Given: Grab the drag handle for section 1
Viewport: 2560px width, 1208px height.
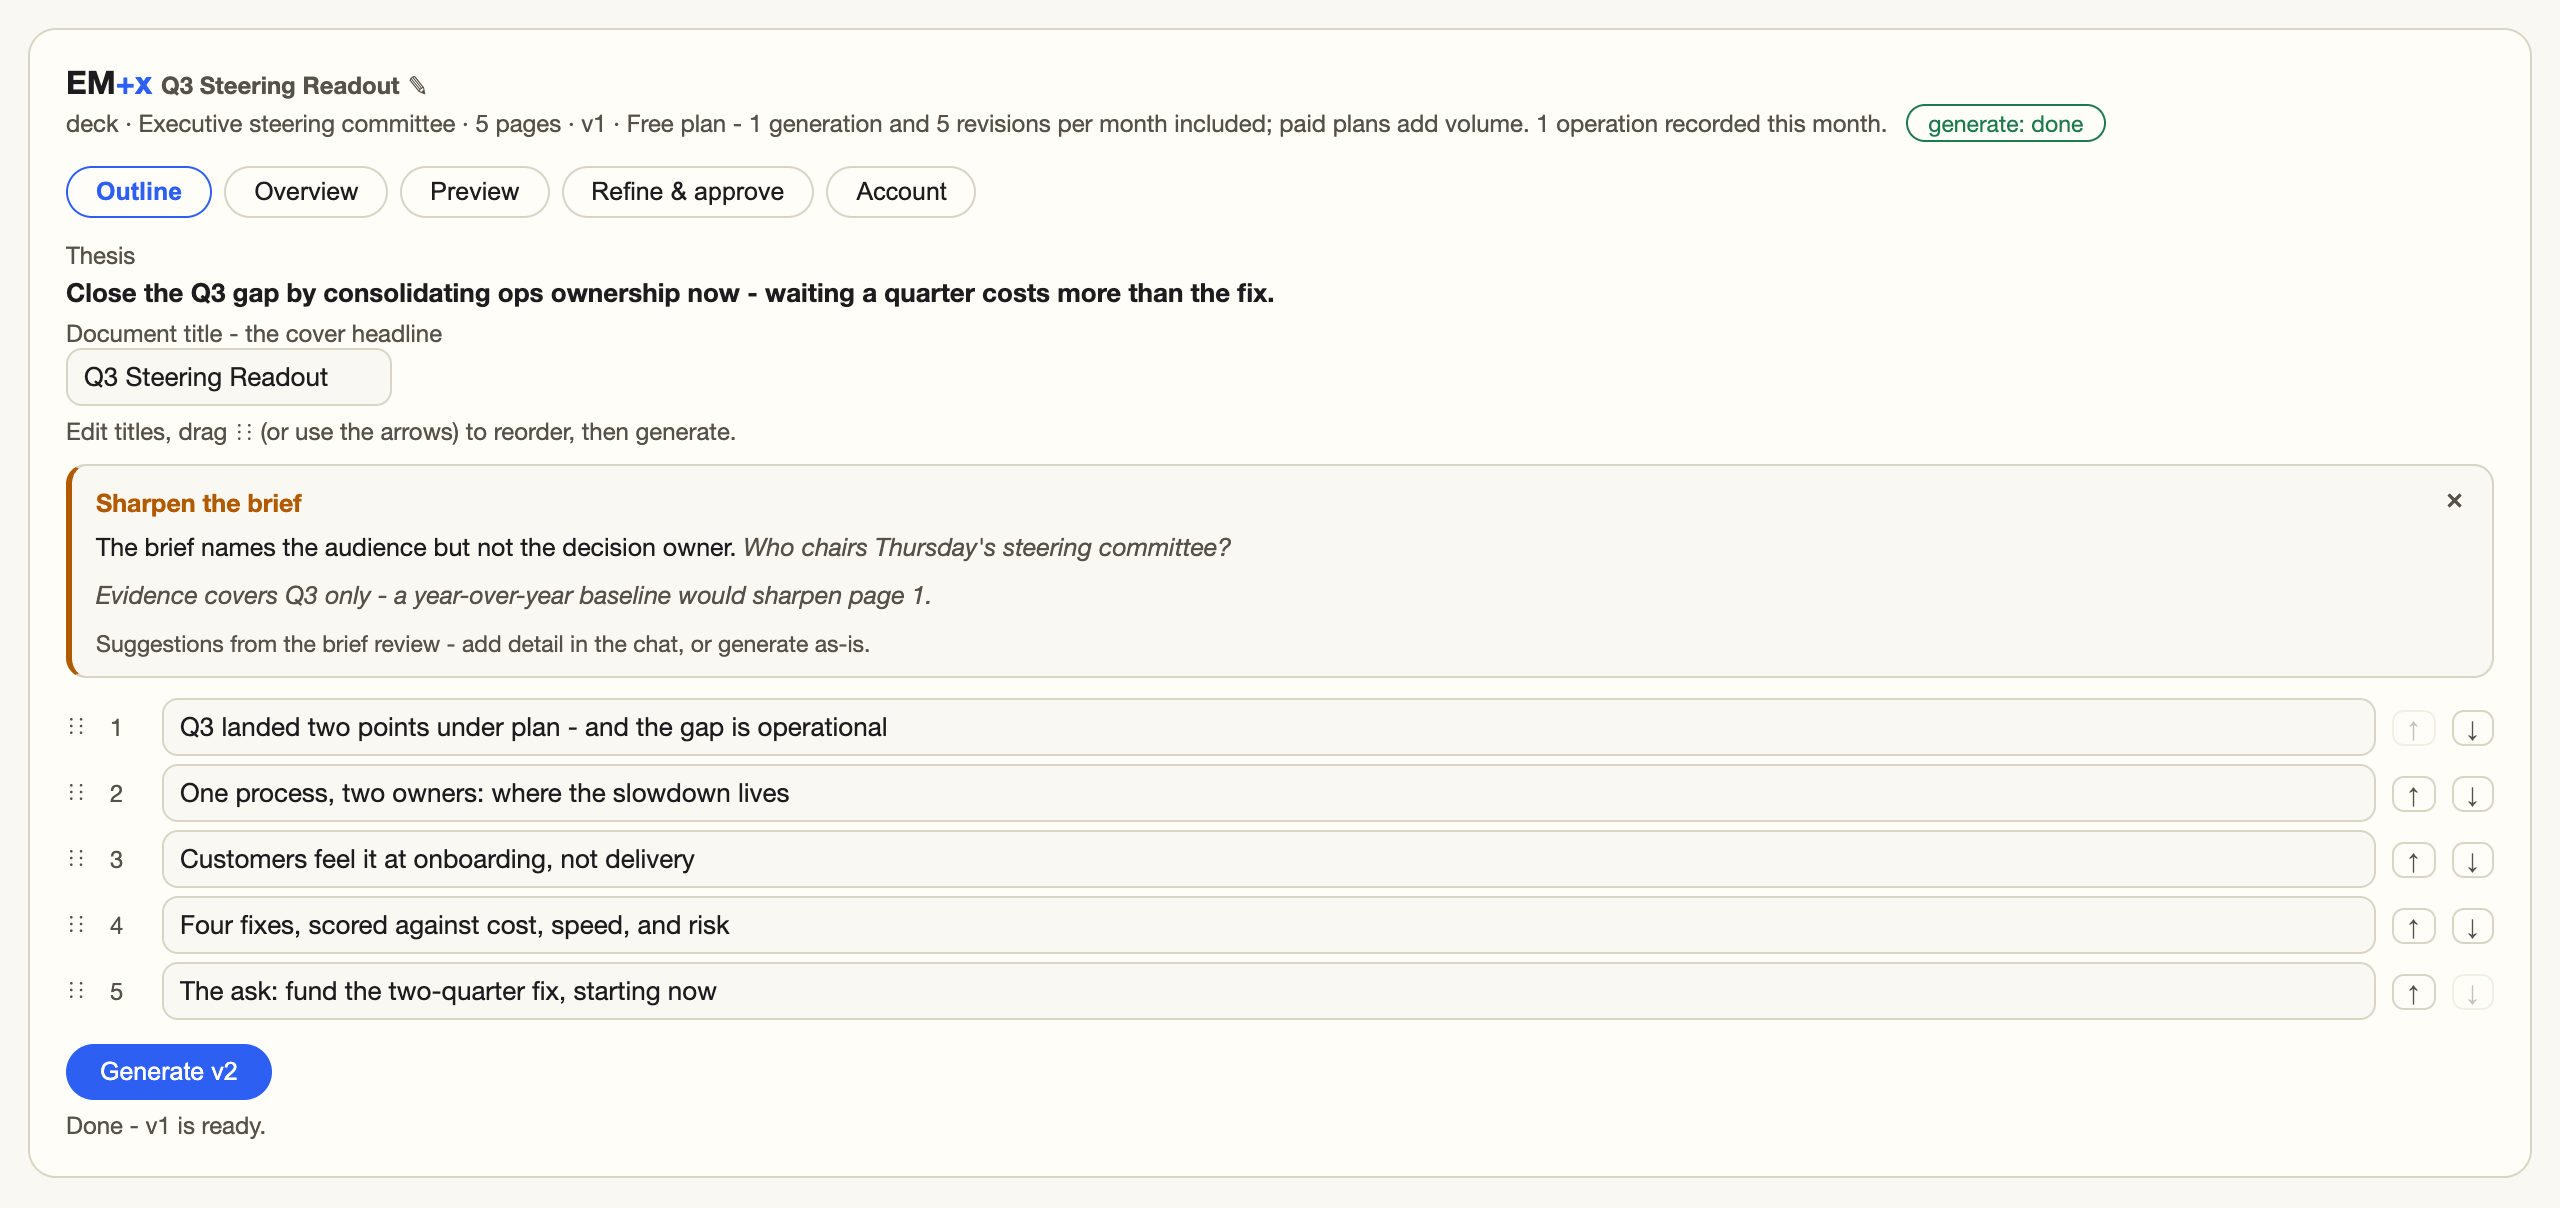Looking at the screenshot, I should [76, 726].
